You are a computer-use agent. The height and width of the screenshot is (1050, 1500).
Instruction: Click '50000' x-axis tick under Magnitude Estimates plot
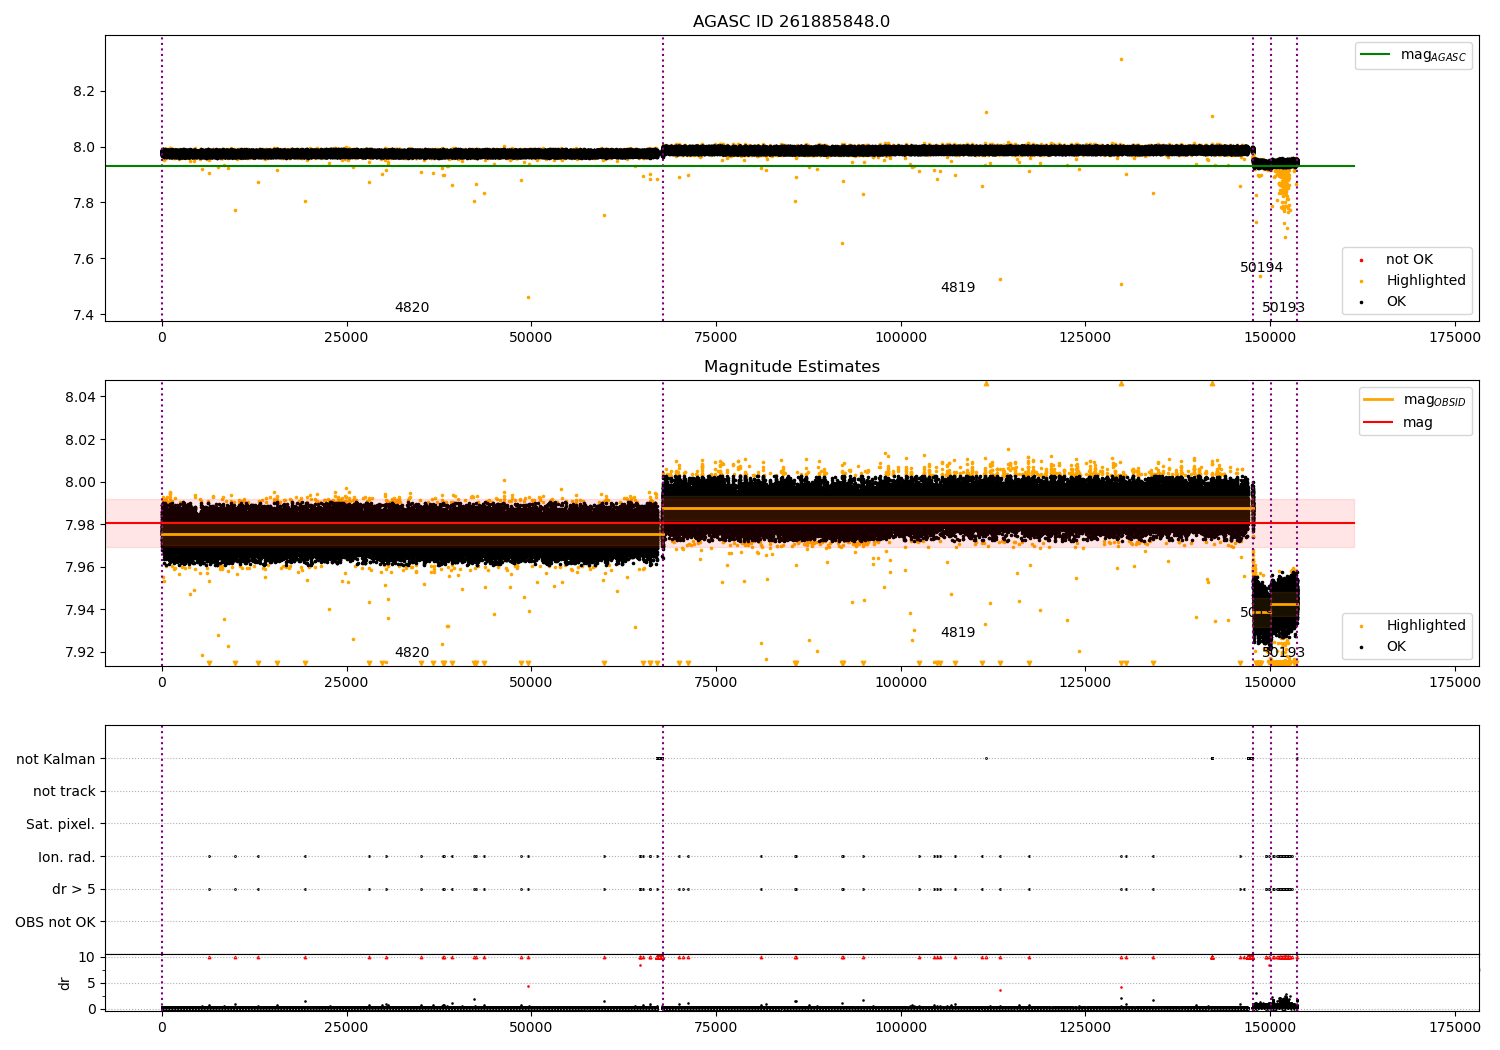pyautogui.click(x=531, y=683)
